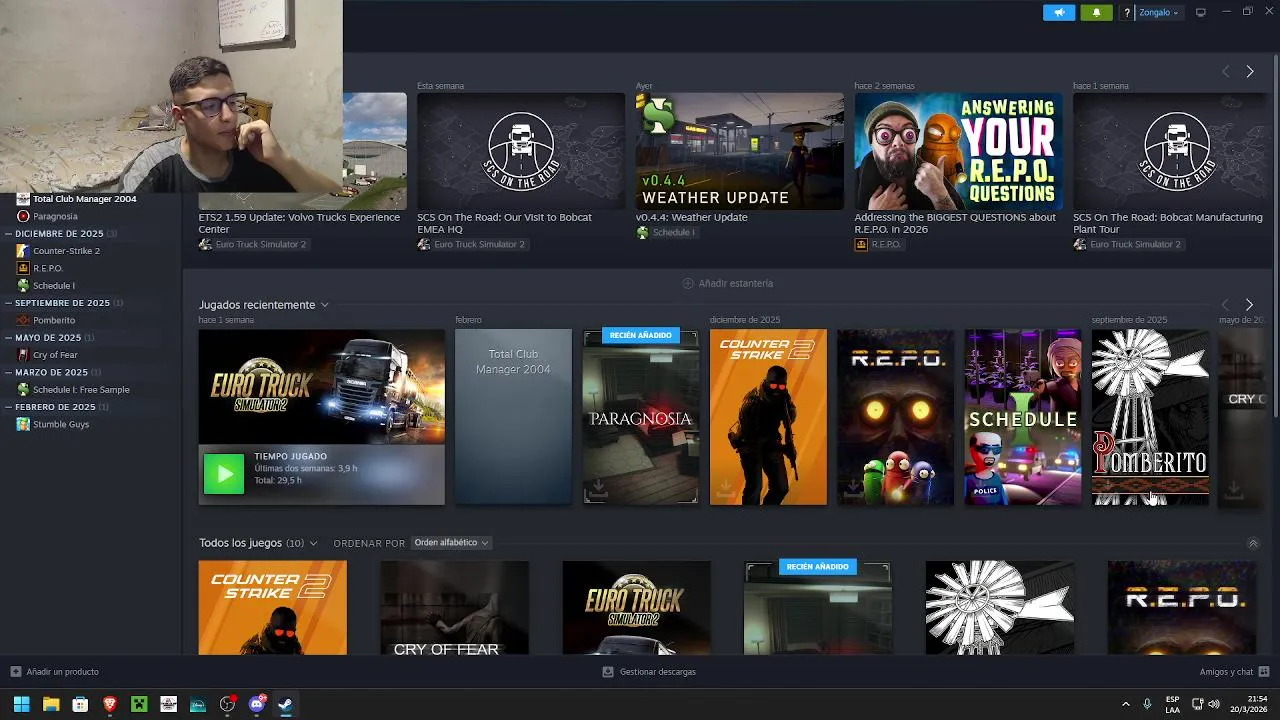Select Schedule I in the sidebar list
Image resolution: width=1280 pixels, height=720 pixels.
point(54,285)
